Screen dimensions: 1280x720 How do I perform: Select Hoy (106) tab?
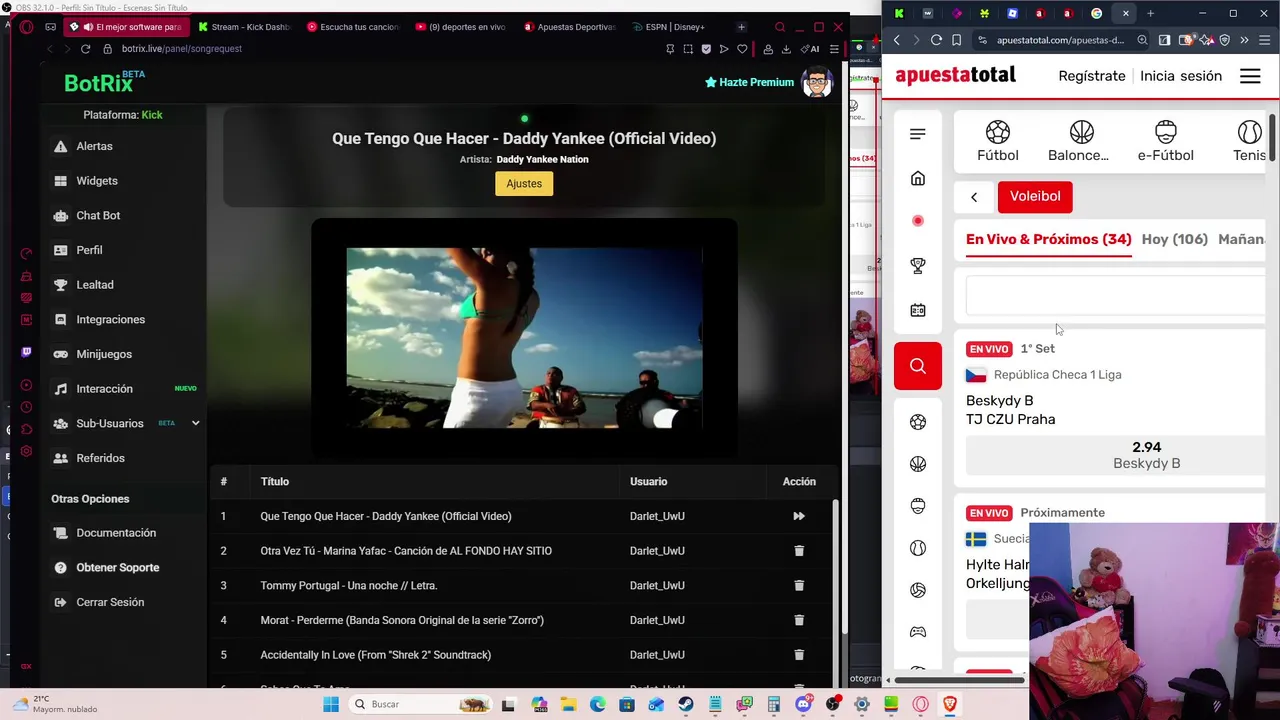point(1175,240)
